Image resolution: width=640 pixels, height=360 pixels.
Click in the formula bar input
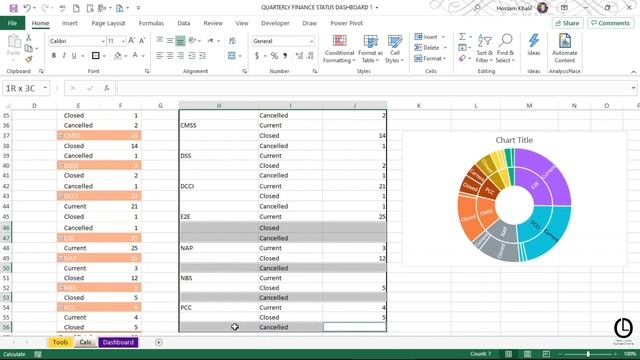(x=373, y=88)
